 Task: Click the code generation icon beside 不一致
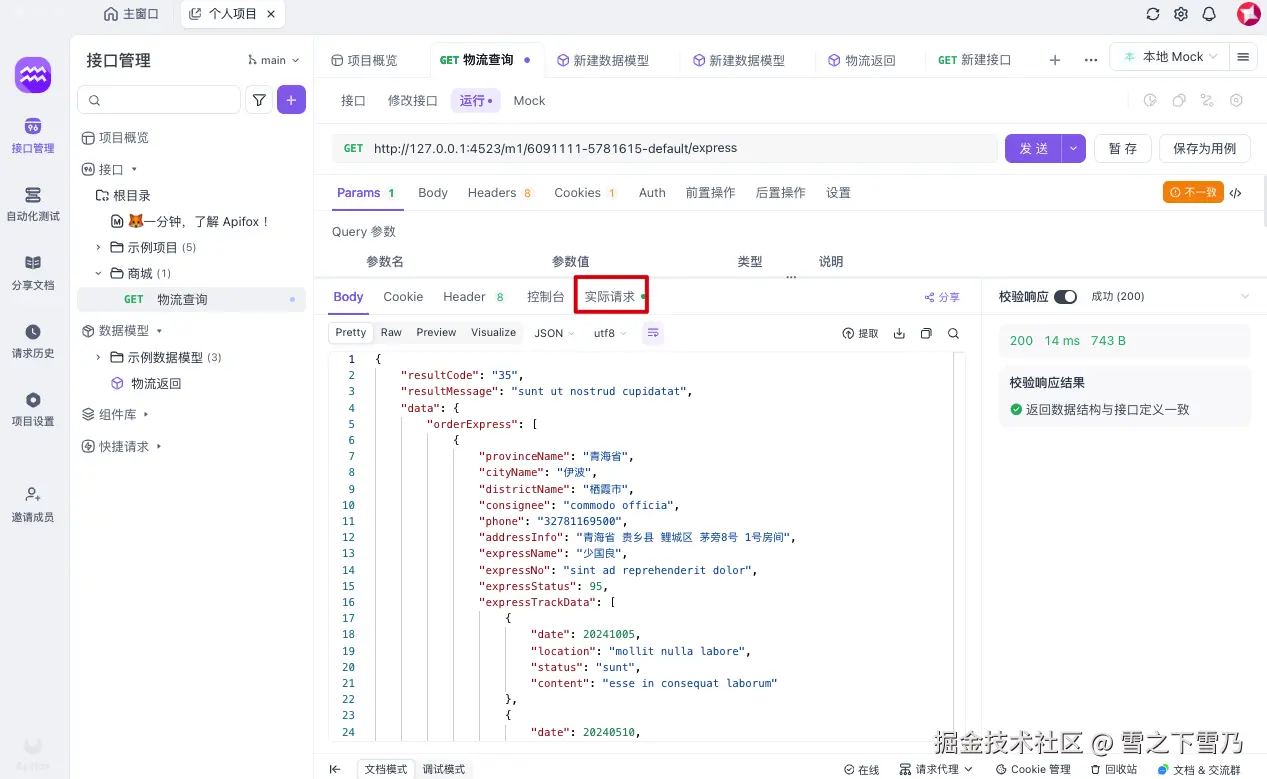click(1236, 193)
